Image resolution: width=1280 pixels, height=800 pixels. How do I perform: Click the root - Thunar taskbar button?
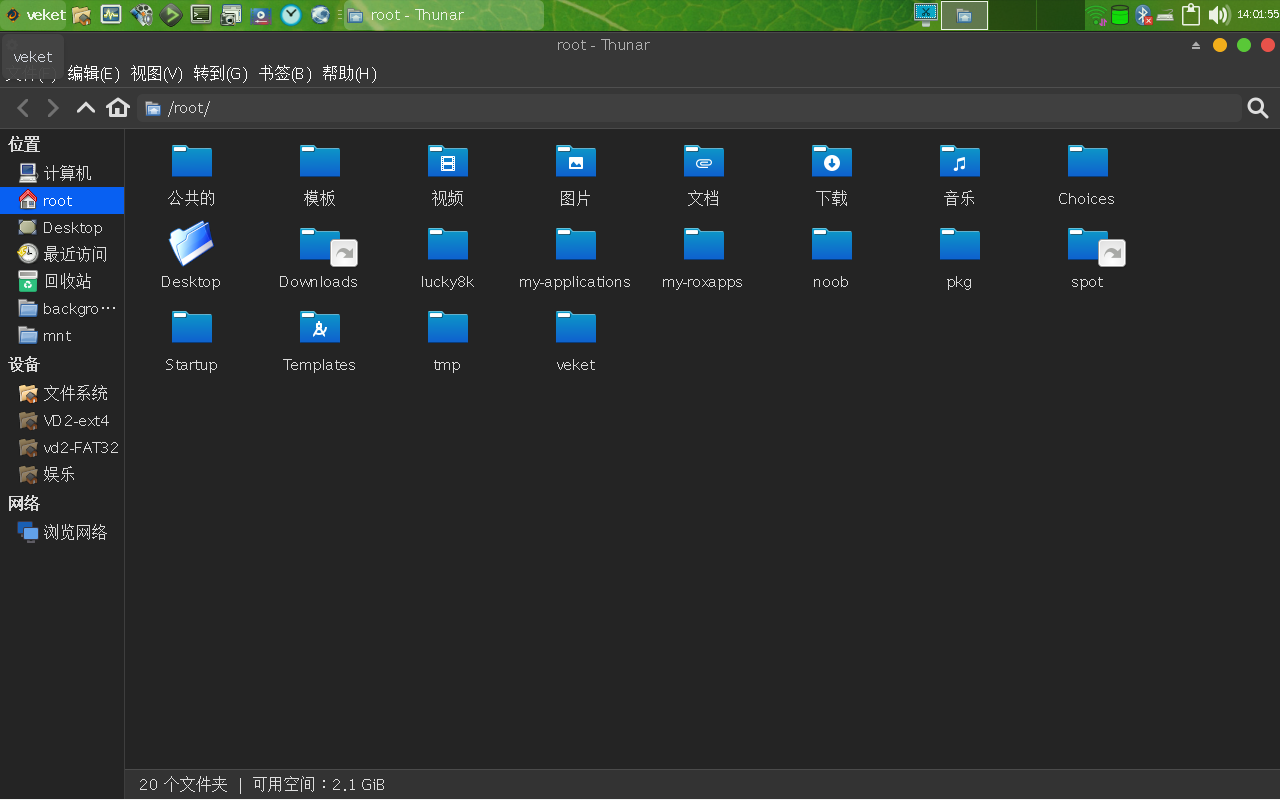(443, 15)
